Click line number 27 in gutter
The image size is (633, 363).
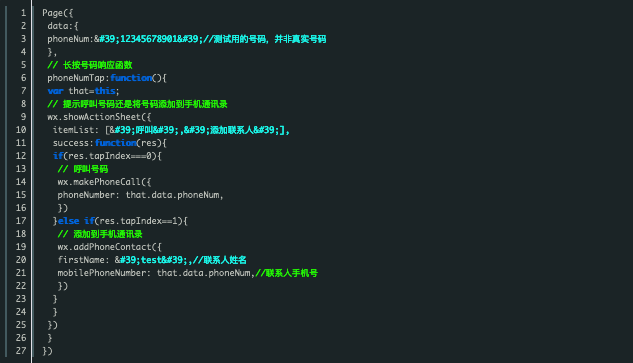pos(21,350)
